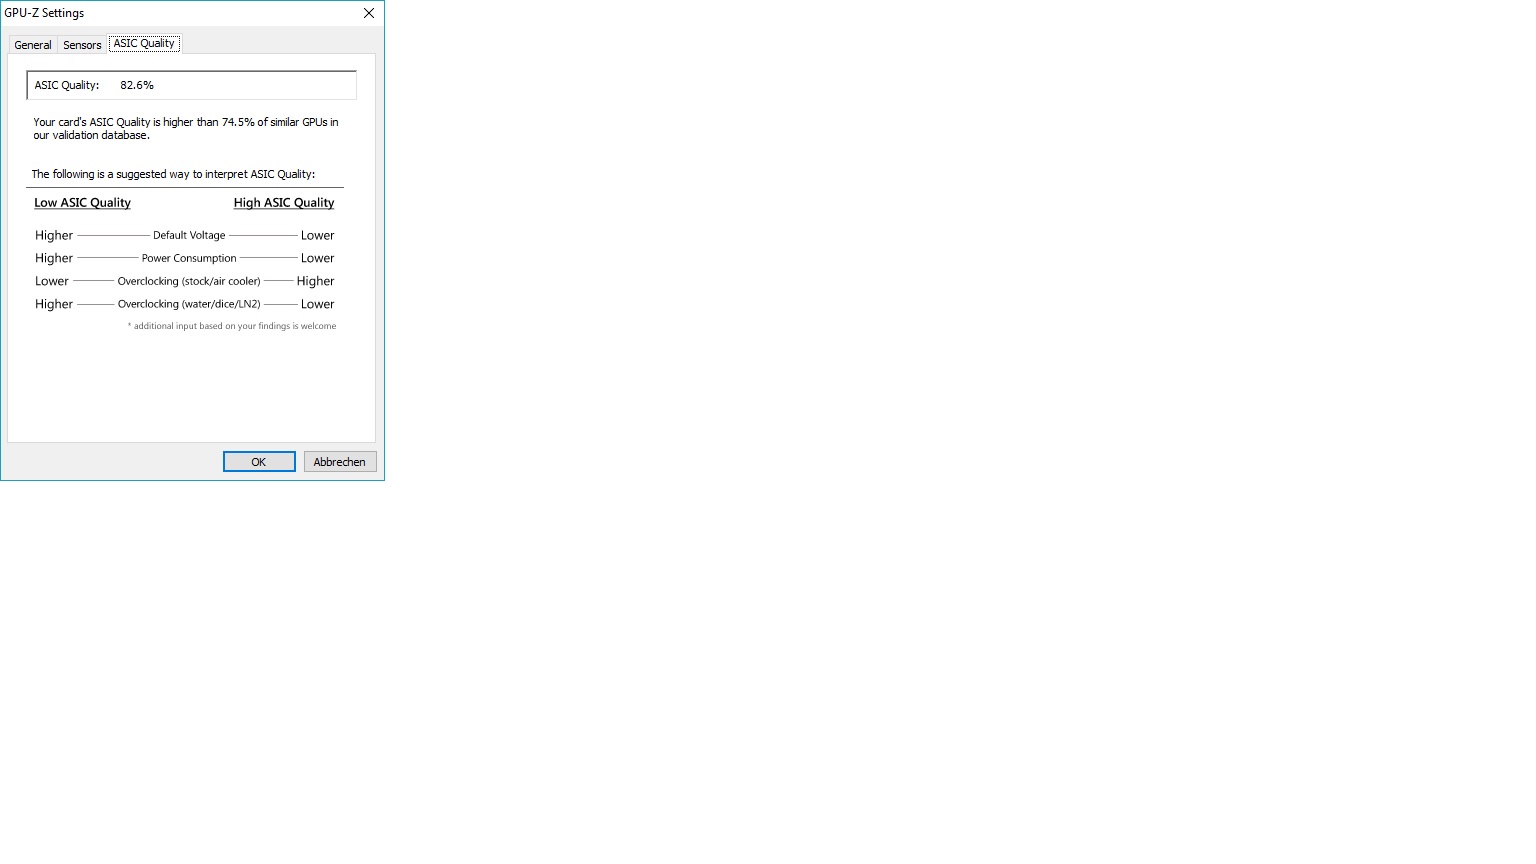1536x864 pixels.
Task: Click "Overclocking (water/dice/LN2)" text
Action: tap(189, 304)
